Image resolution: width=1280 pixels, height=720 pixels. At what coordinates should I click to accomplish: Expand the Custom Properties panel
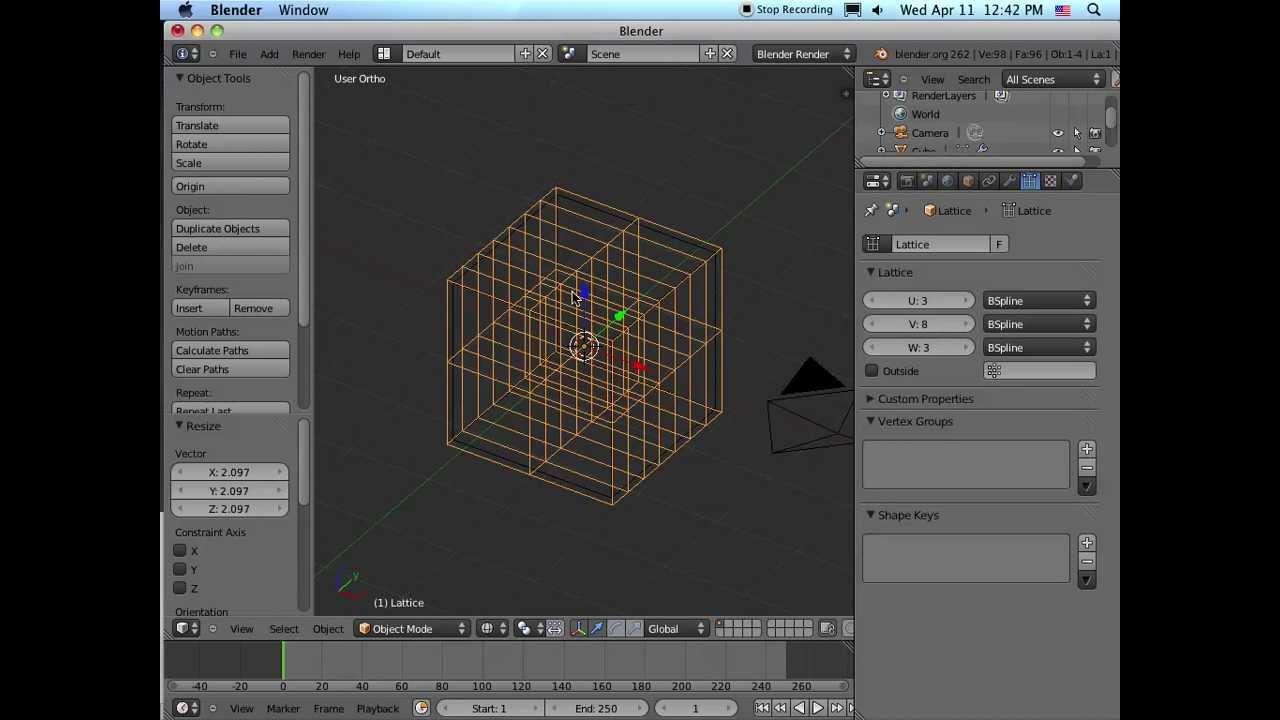870,399
